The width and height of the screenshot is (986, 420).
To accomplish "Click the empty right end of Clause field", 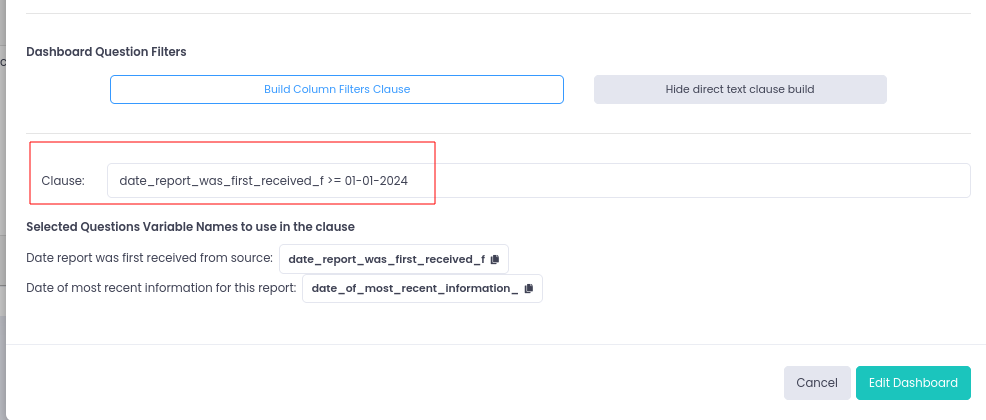I will [900, 181].
